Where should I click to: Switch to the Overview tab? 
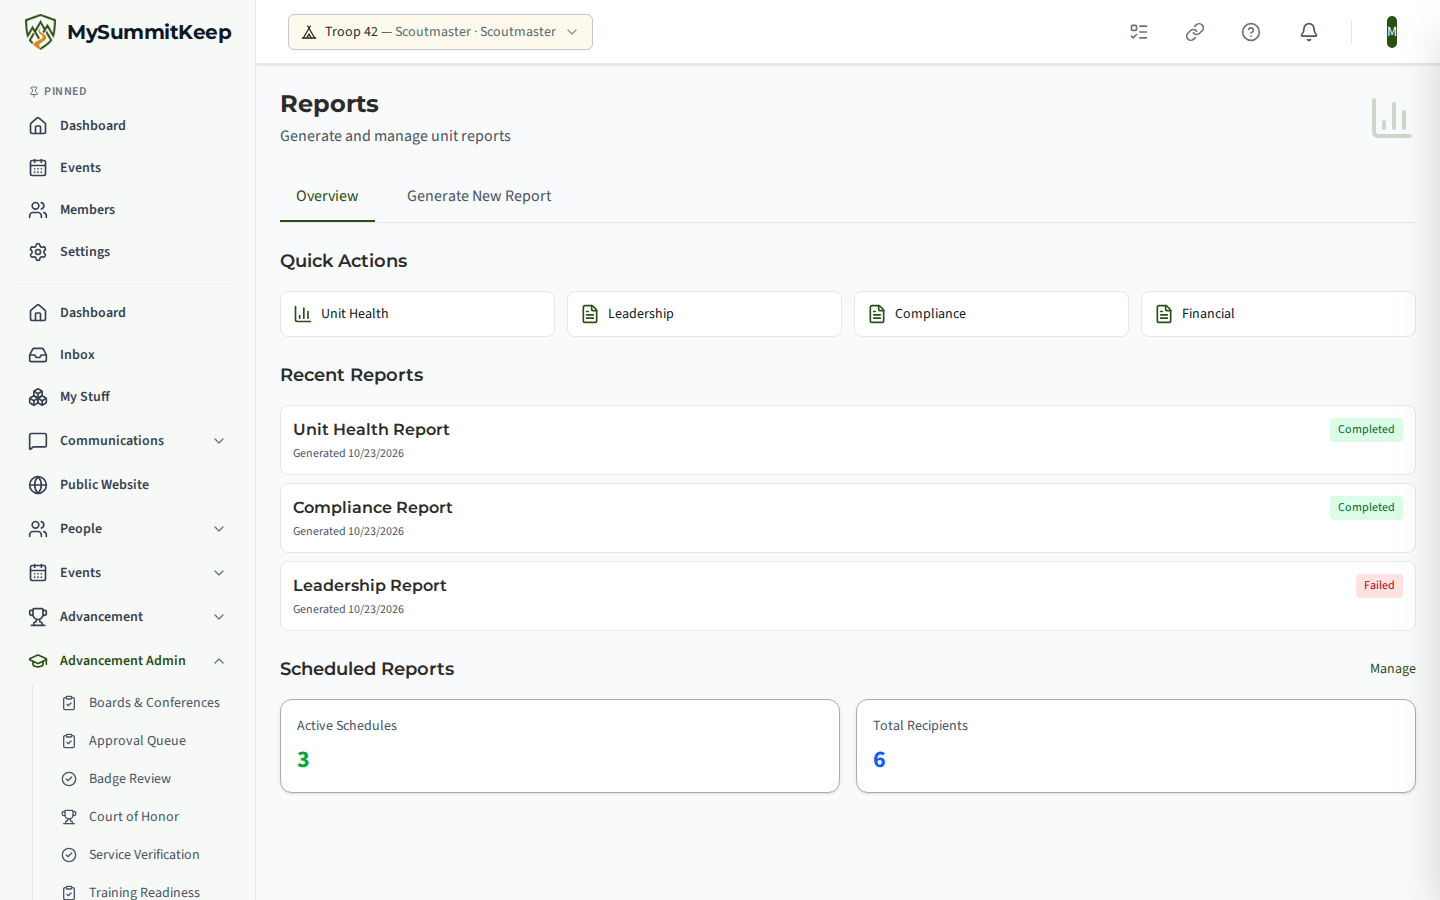tap(327, 196)
